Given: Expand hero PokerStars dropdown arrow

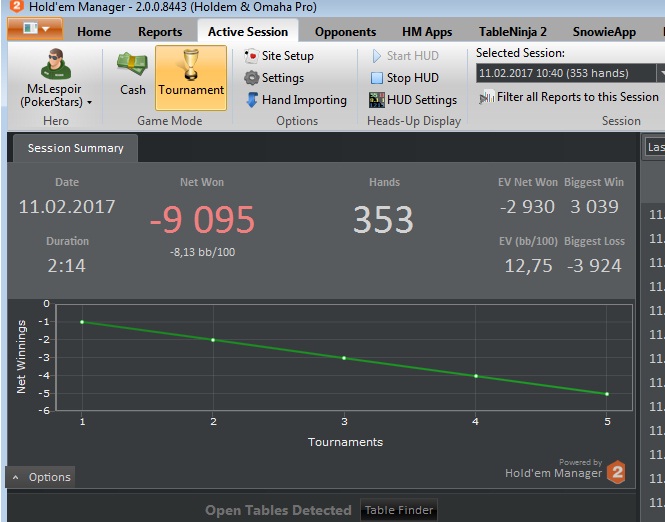Looking at the screenshot, I should coord(89,103).
